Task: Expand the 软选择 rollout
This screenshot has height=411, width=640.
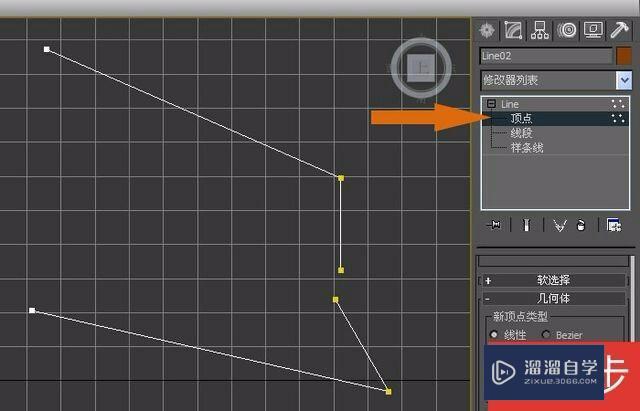Action: (553, 280)
